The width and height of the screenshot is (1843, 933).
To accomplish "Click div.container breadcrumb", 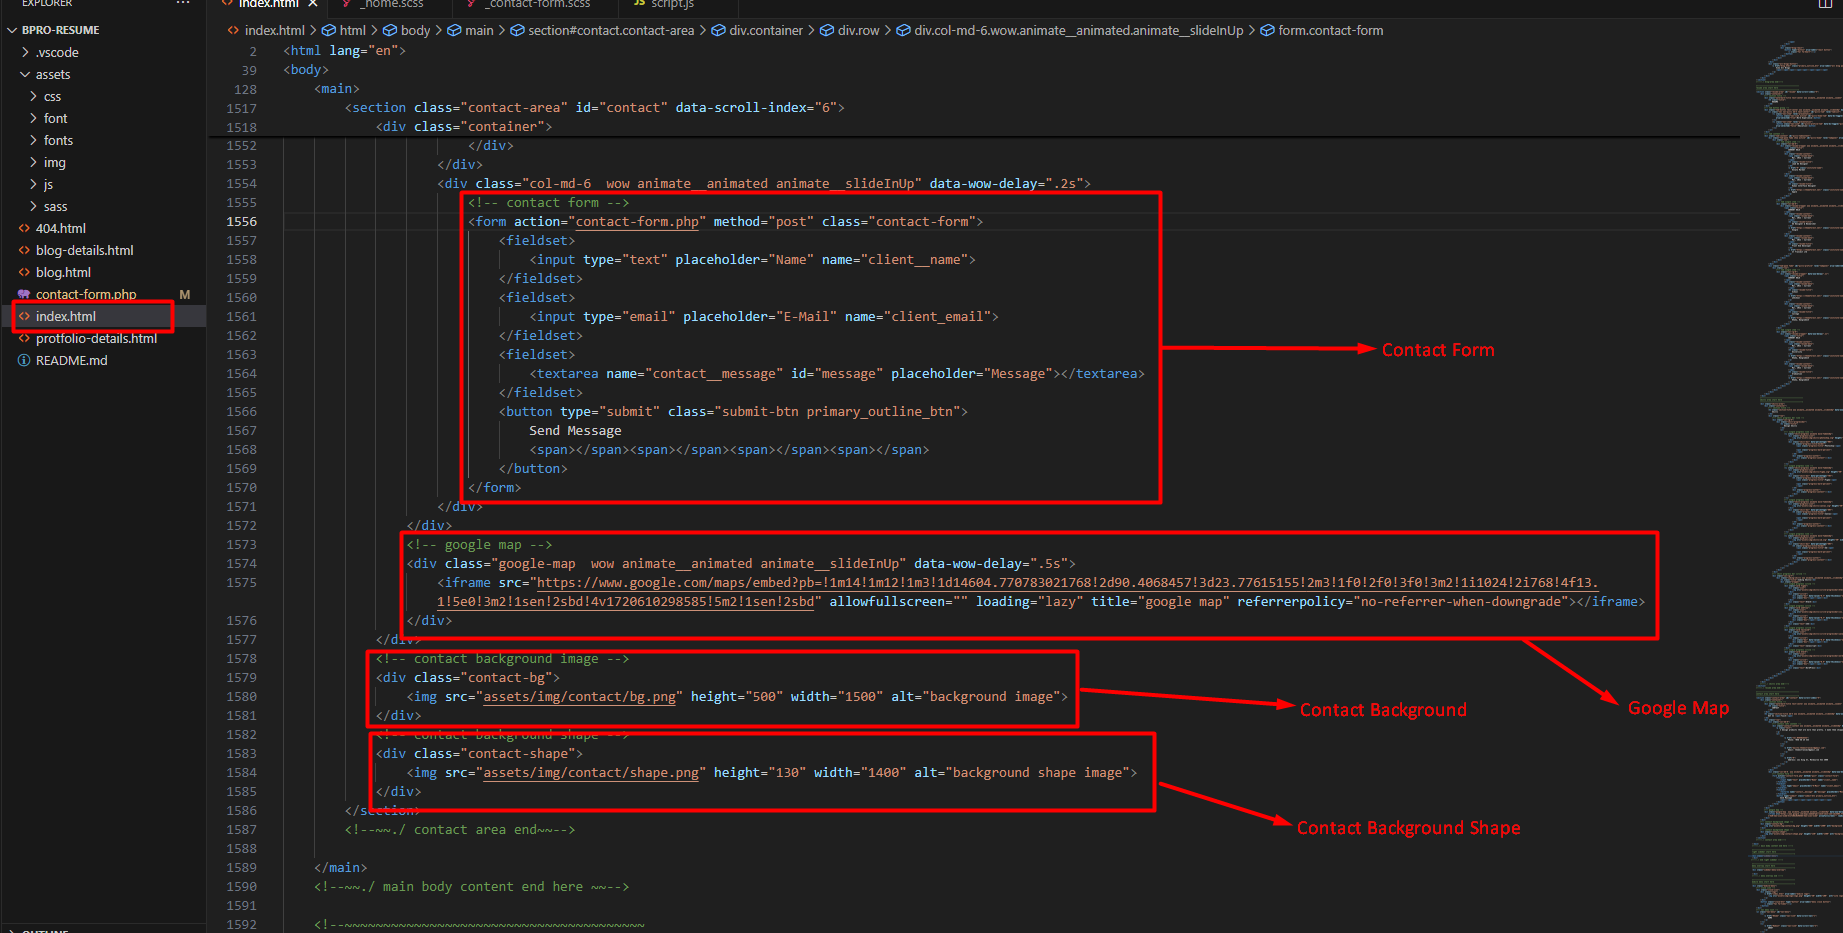I will pos(757,30).
